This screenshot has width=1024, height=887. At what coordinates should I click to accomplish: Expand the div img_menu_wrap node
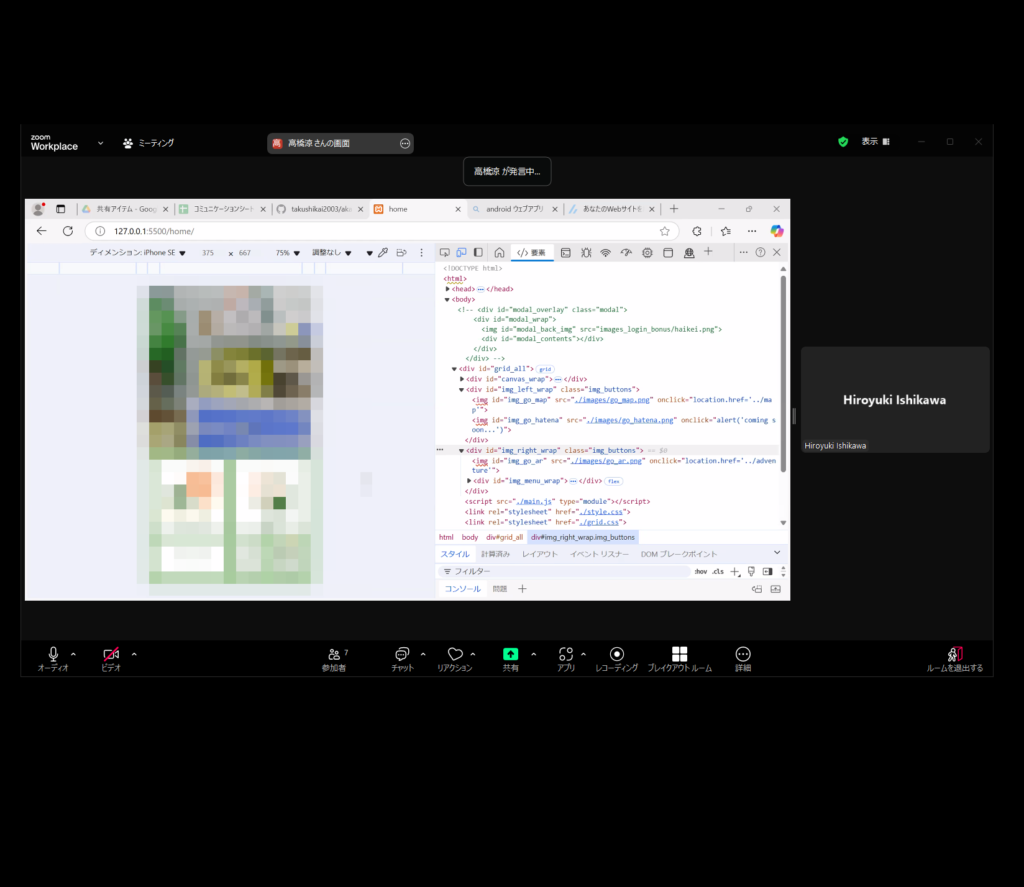click(469, 481)
